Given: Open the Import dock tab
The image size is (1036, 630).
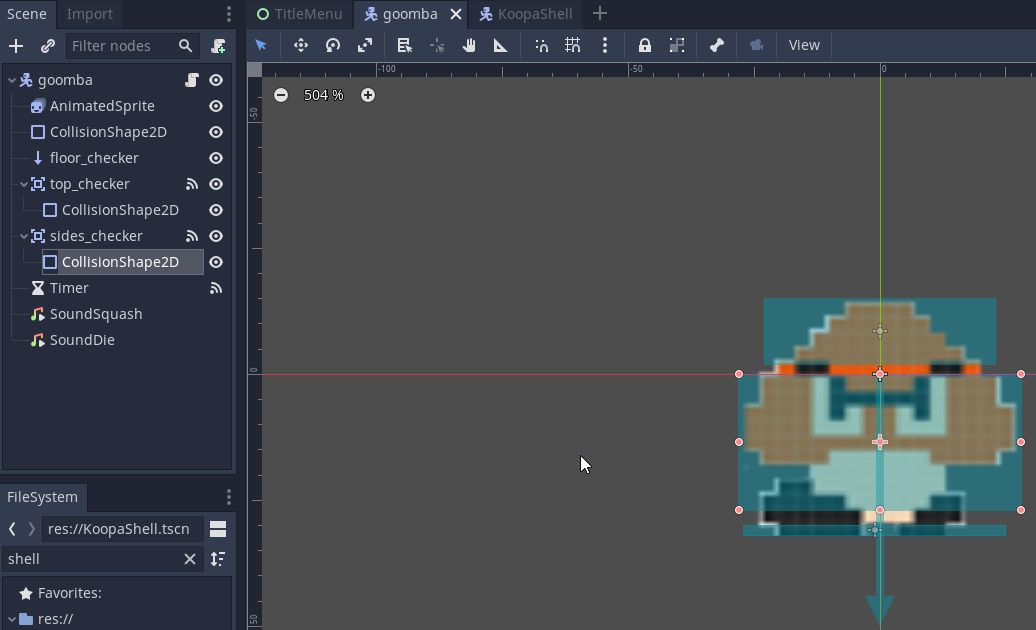Looking at the screenshot, I should click(x=89, y=14).
